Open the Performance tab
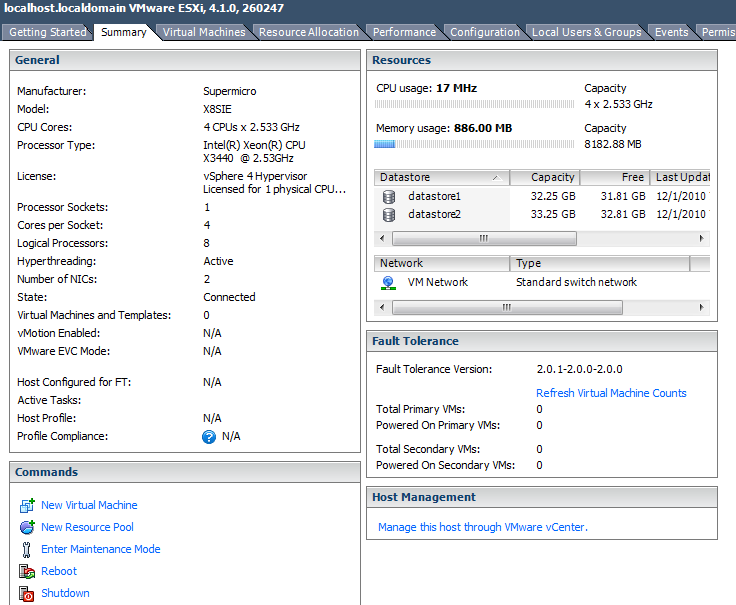 coord(404,32)
